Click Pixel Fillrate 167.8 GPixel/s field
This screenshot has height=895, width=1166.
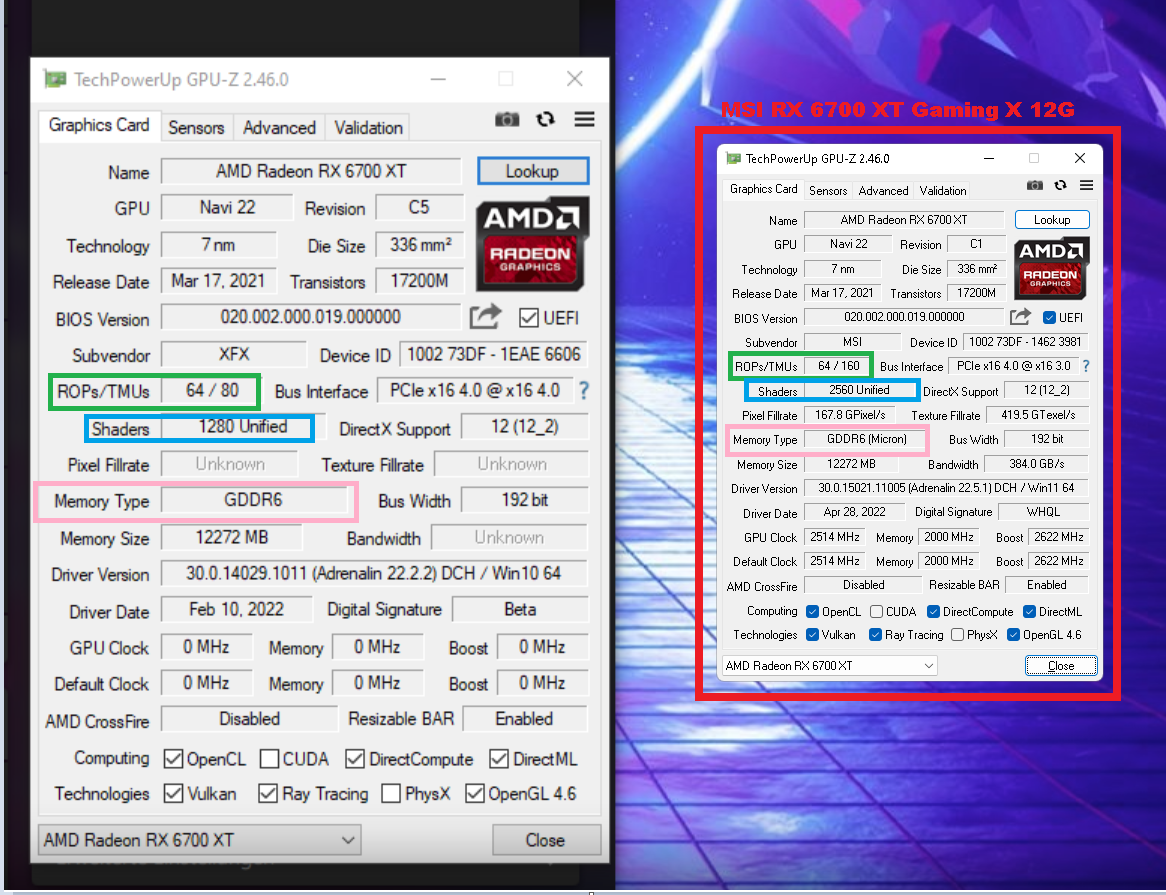click(850, 414)
